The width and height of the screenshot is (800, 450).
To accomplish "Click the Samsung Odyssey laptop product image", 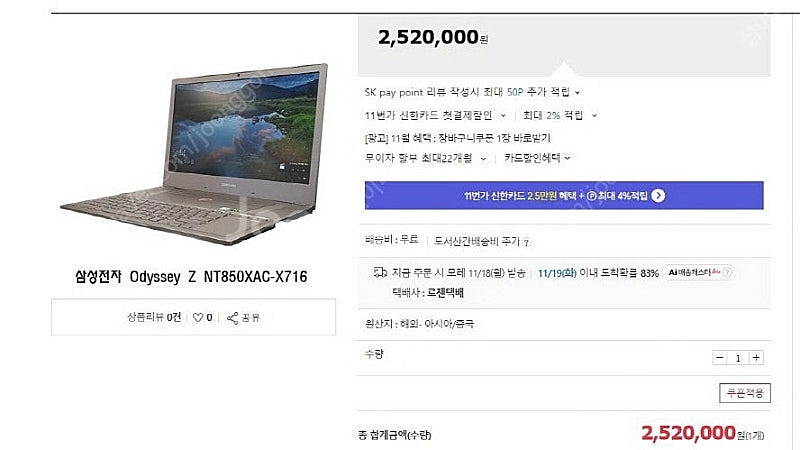I will [x=194, y=153].
